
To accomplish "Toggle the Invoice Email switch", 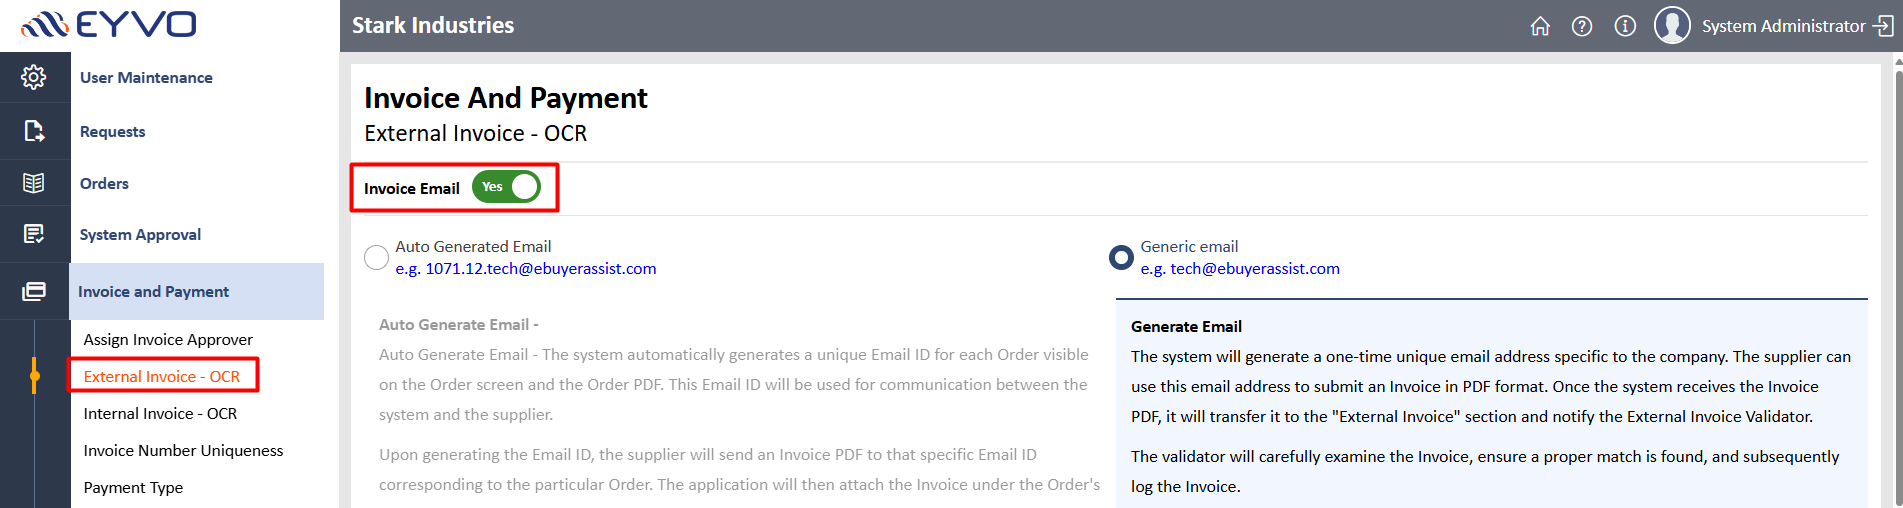I will click(506, 187).
